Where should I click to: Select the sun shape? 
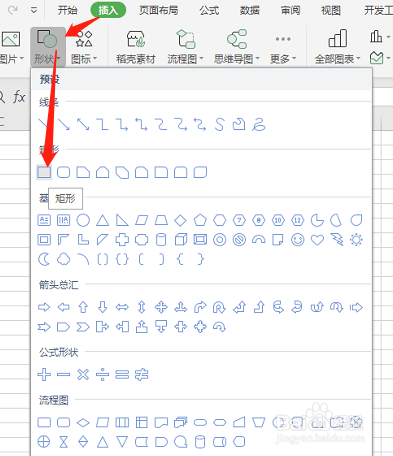click(356, 240)
